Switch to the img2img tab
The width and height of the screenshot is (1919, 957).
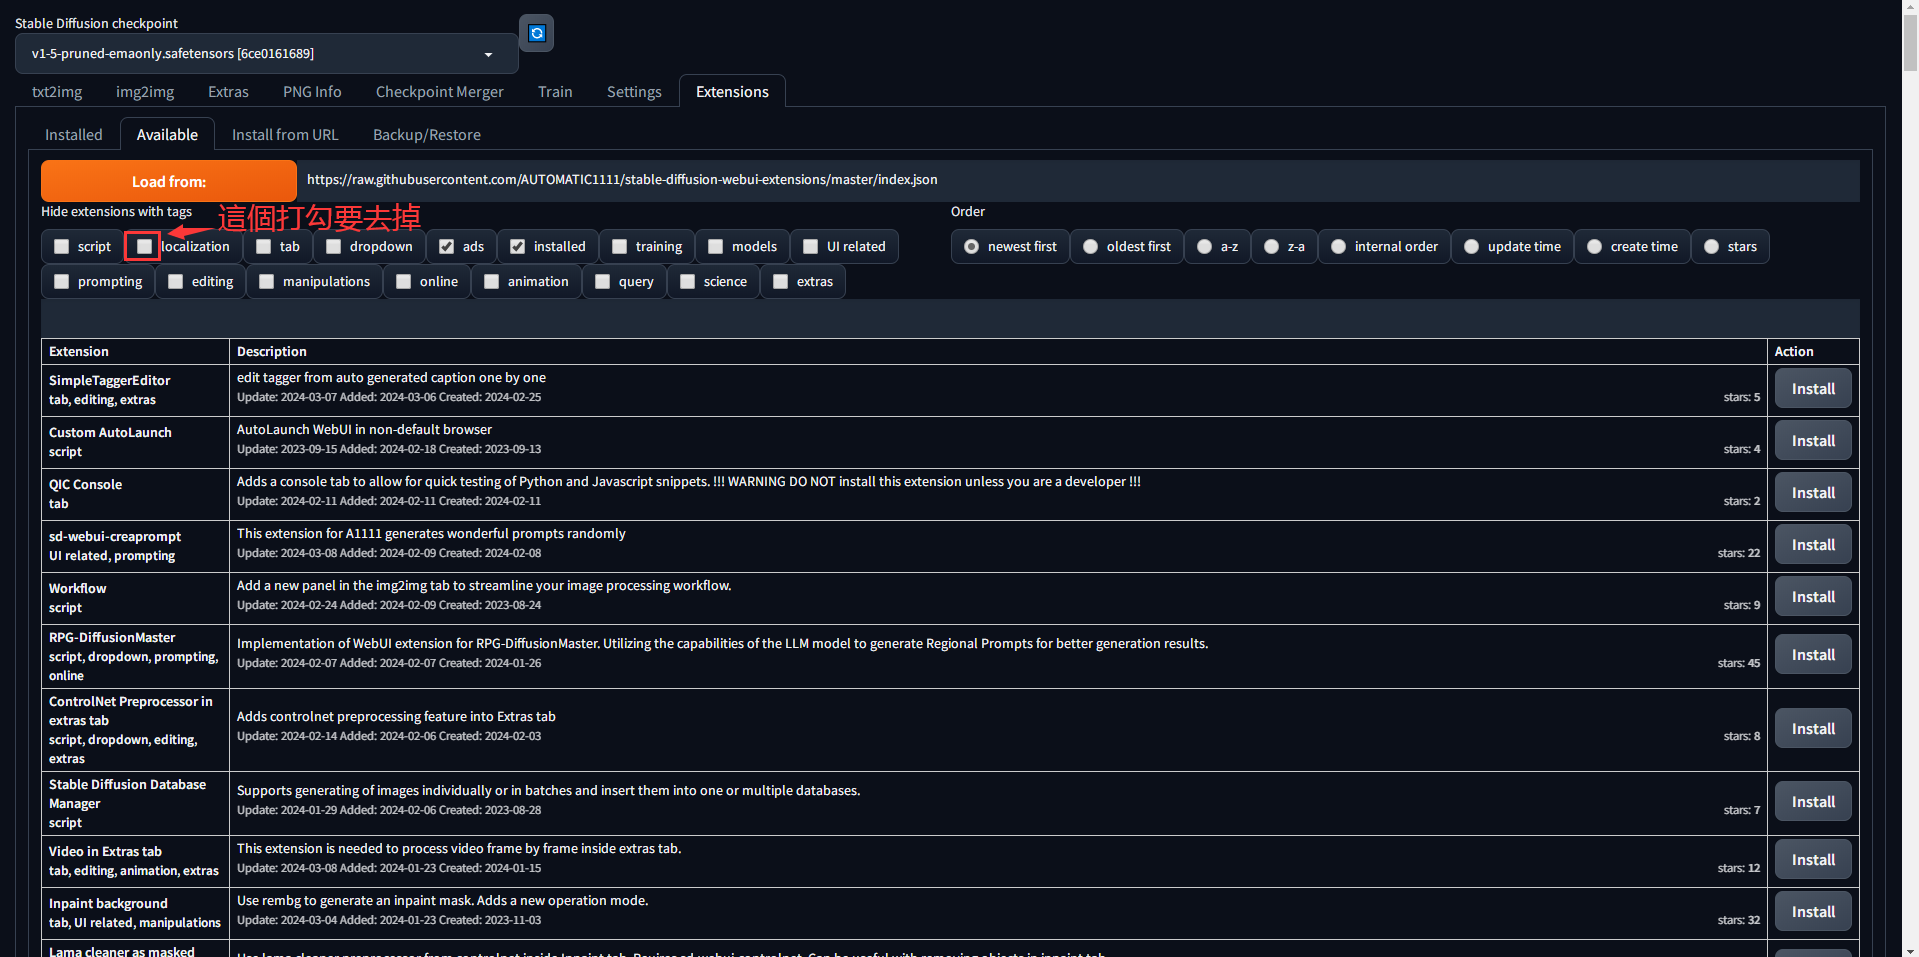coord(145,91)
